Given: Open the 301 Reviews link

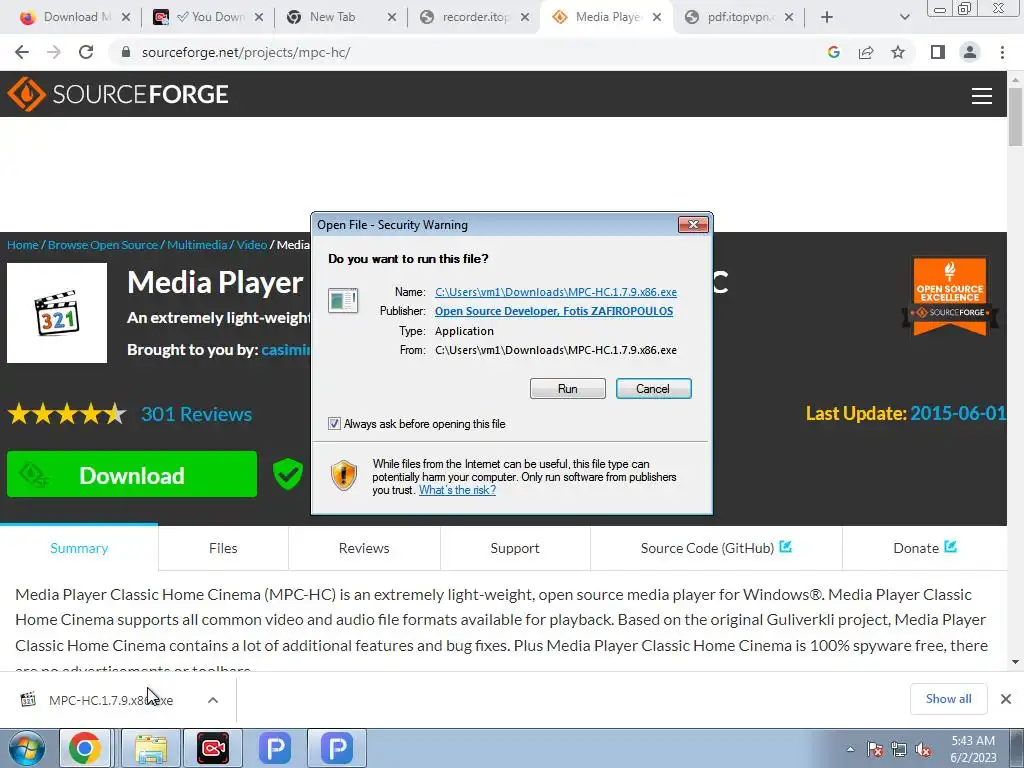Looking at the screenshot, I should pos(197,414).
